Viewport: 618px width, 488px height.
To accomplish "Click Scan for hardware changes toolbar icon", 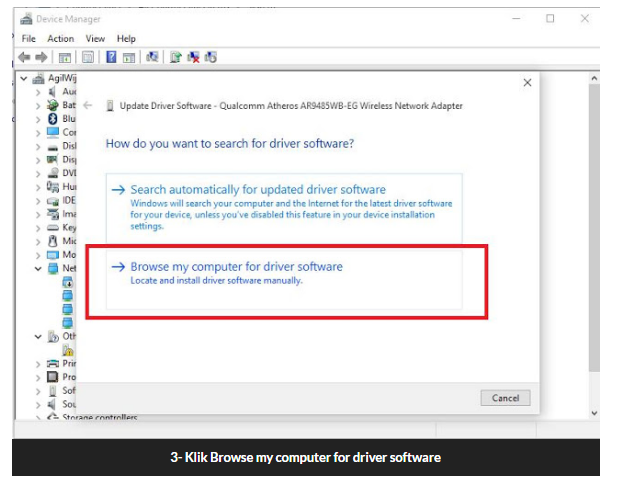I will tap(152, 57).
